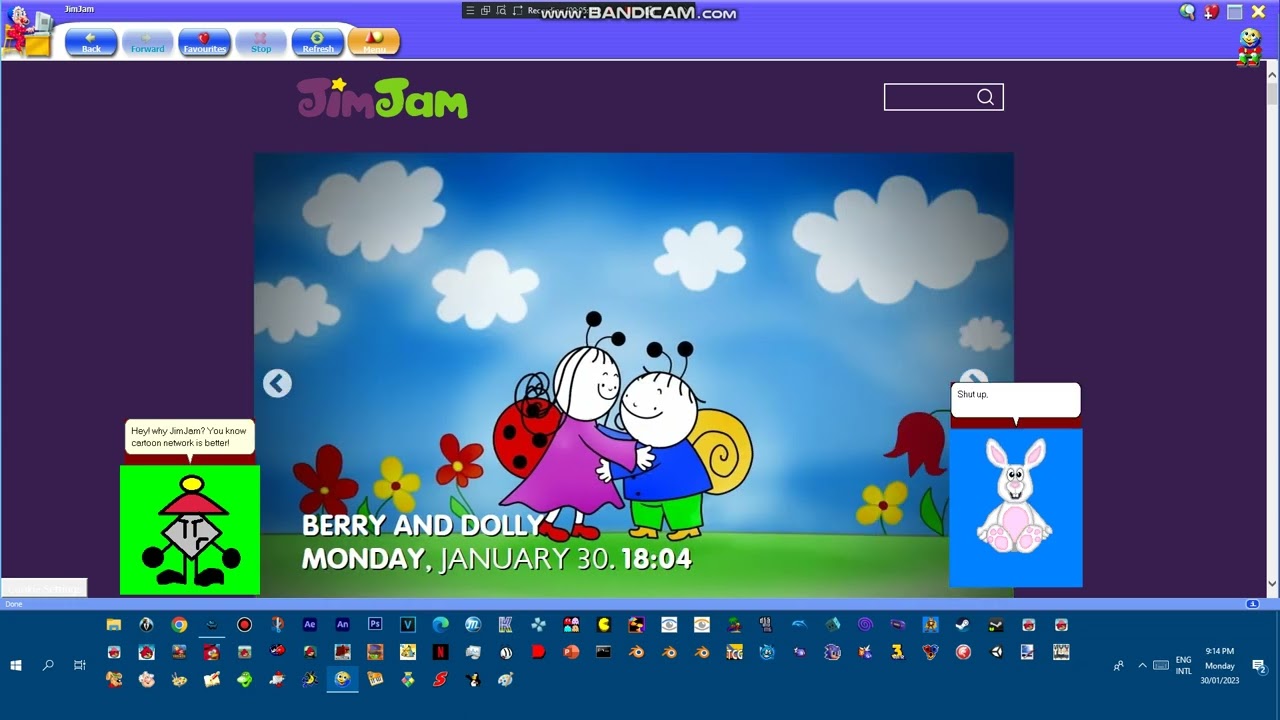Open the touch keyboard tray icon
This screenshot has height=720, width=1280.
click(1161, 665)
